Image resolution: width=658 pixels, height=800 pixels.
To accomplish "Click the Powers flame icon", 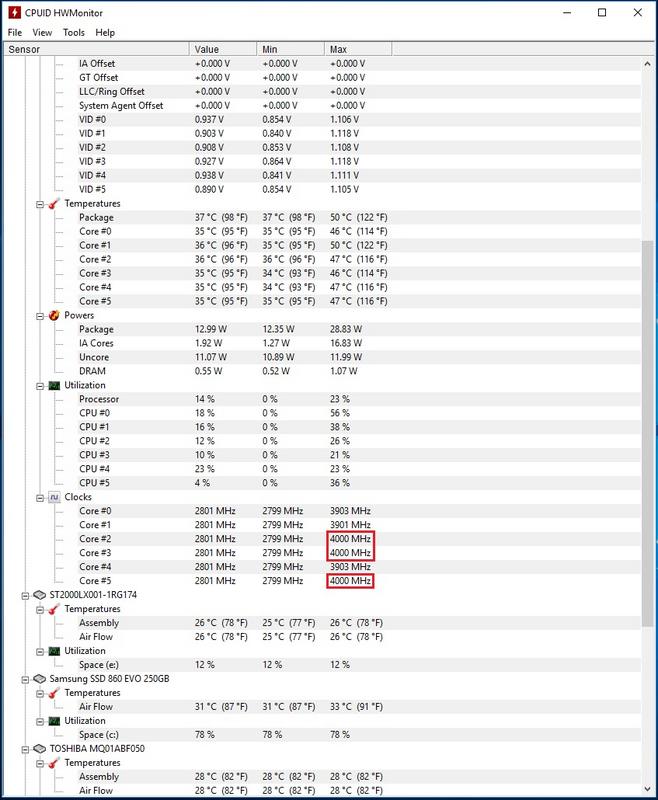I will point(54,315).
